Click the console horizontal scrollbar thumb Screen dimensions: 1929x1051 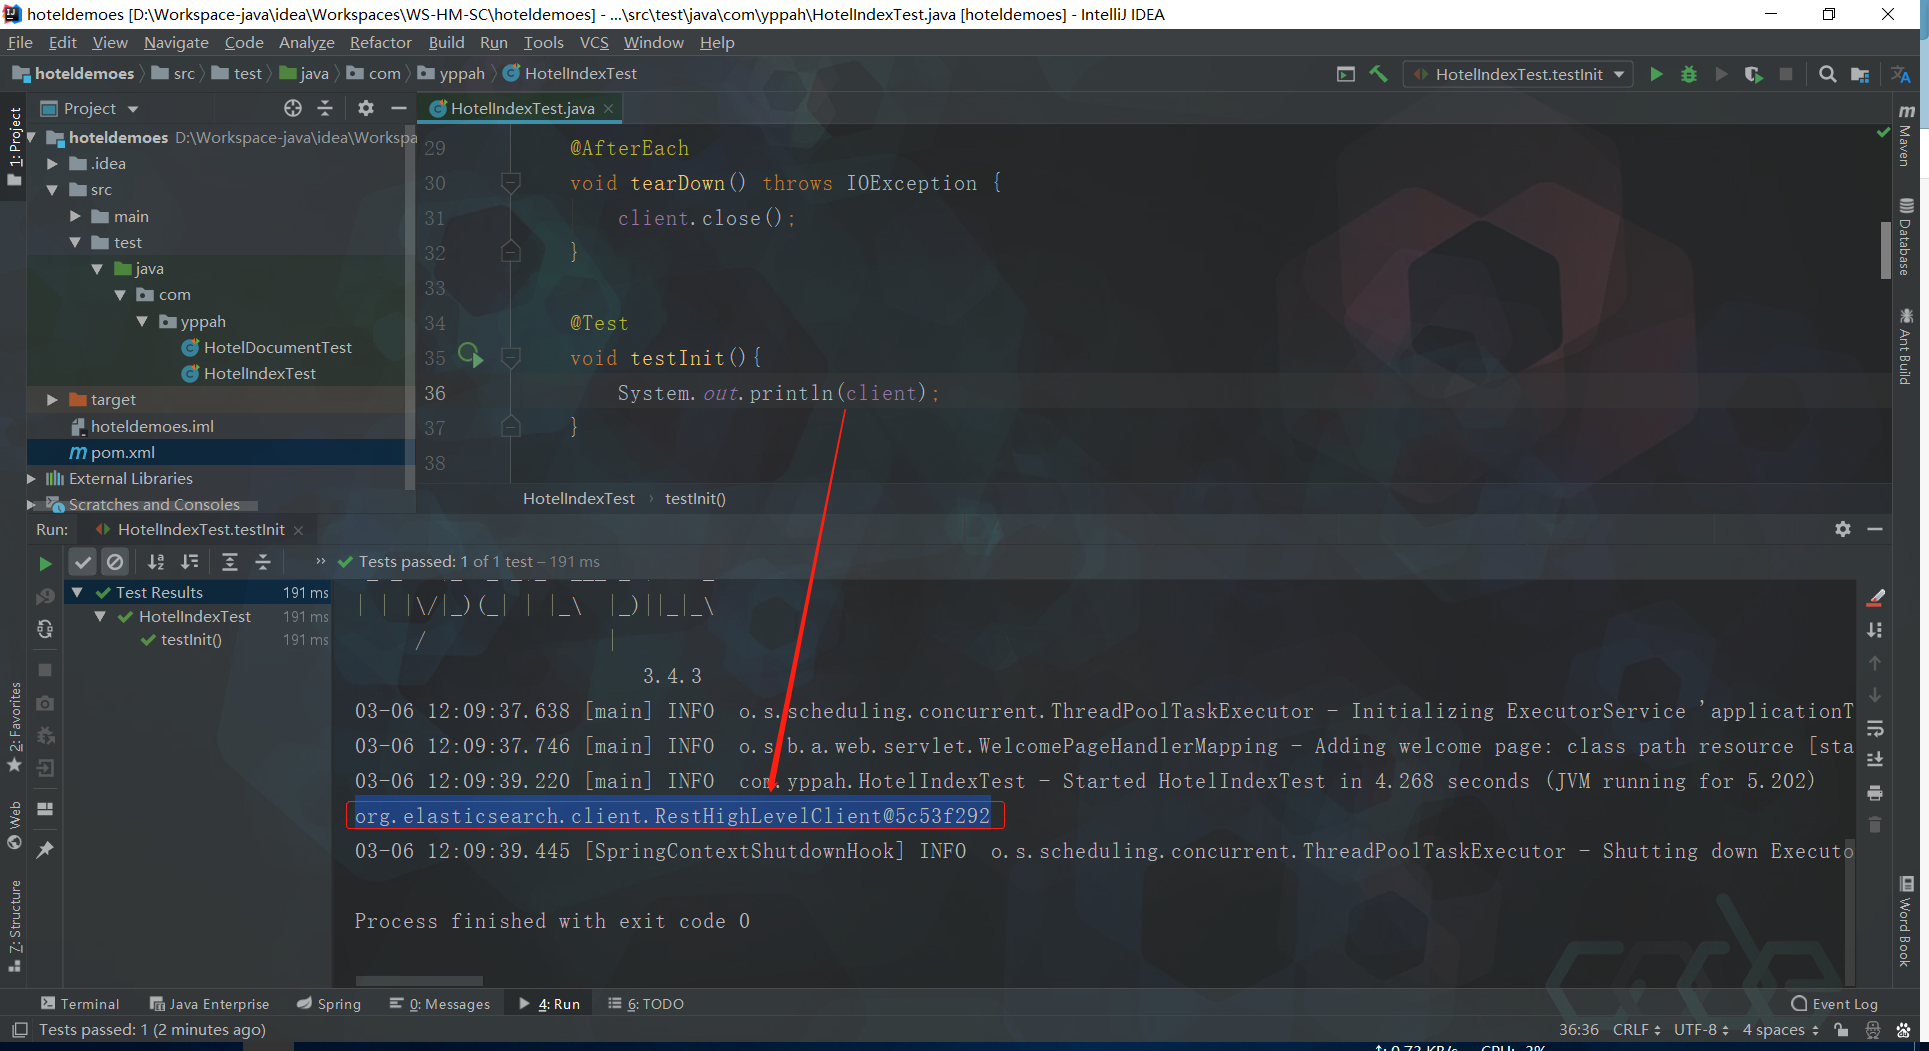(x=419, y=981)
